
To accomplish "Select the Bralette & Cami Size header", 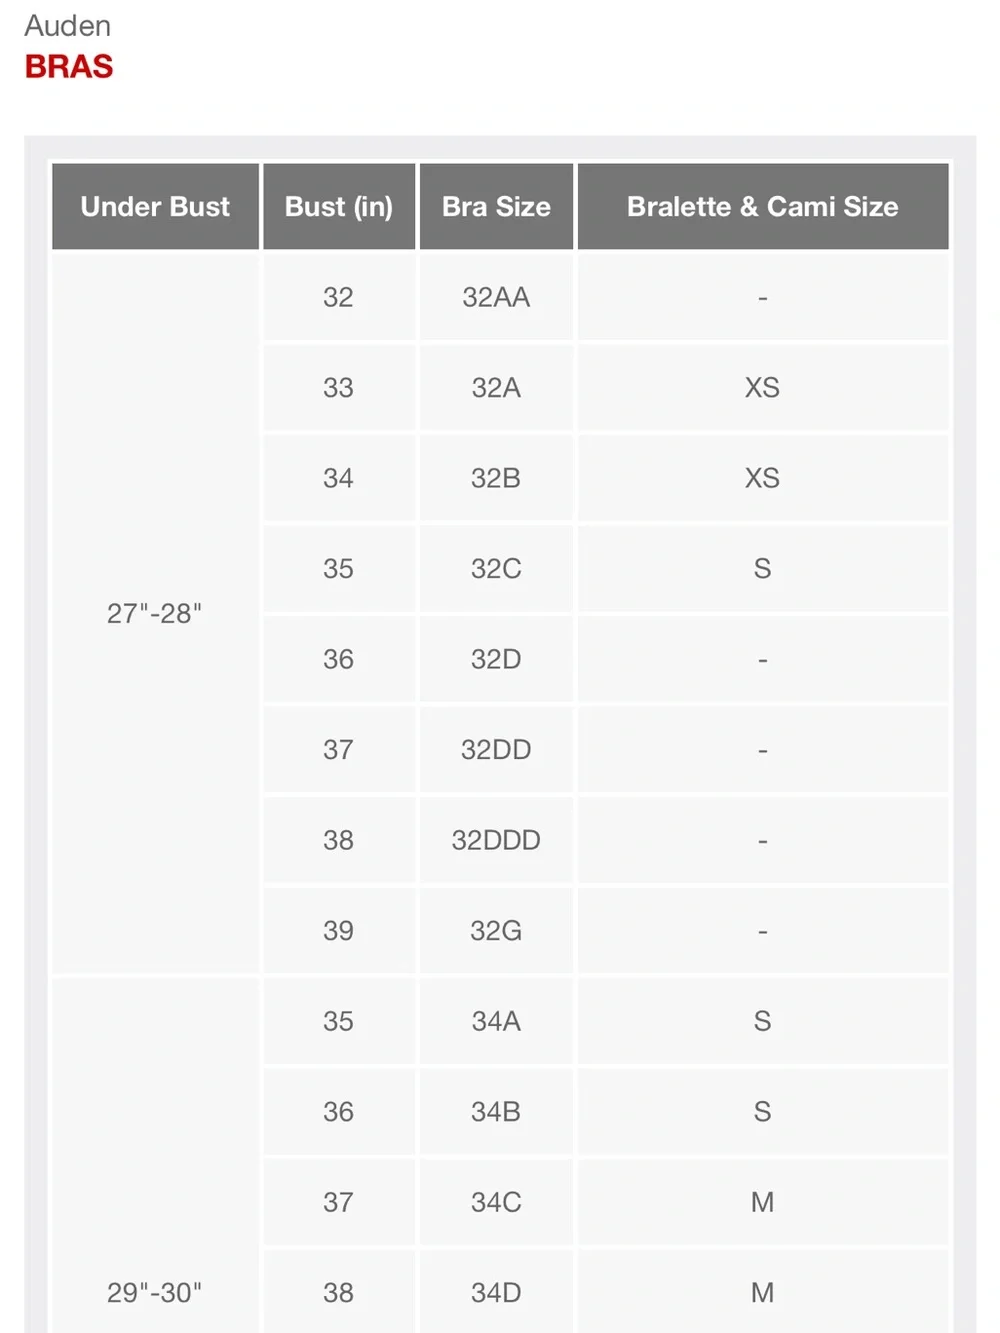I will (x=763, y=206).
